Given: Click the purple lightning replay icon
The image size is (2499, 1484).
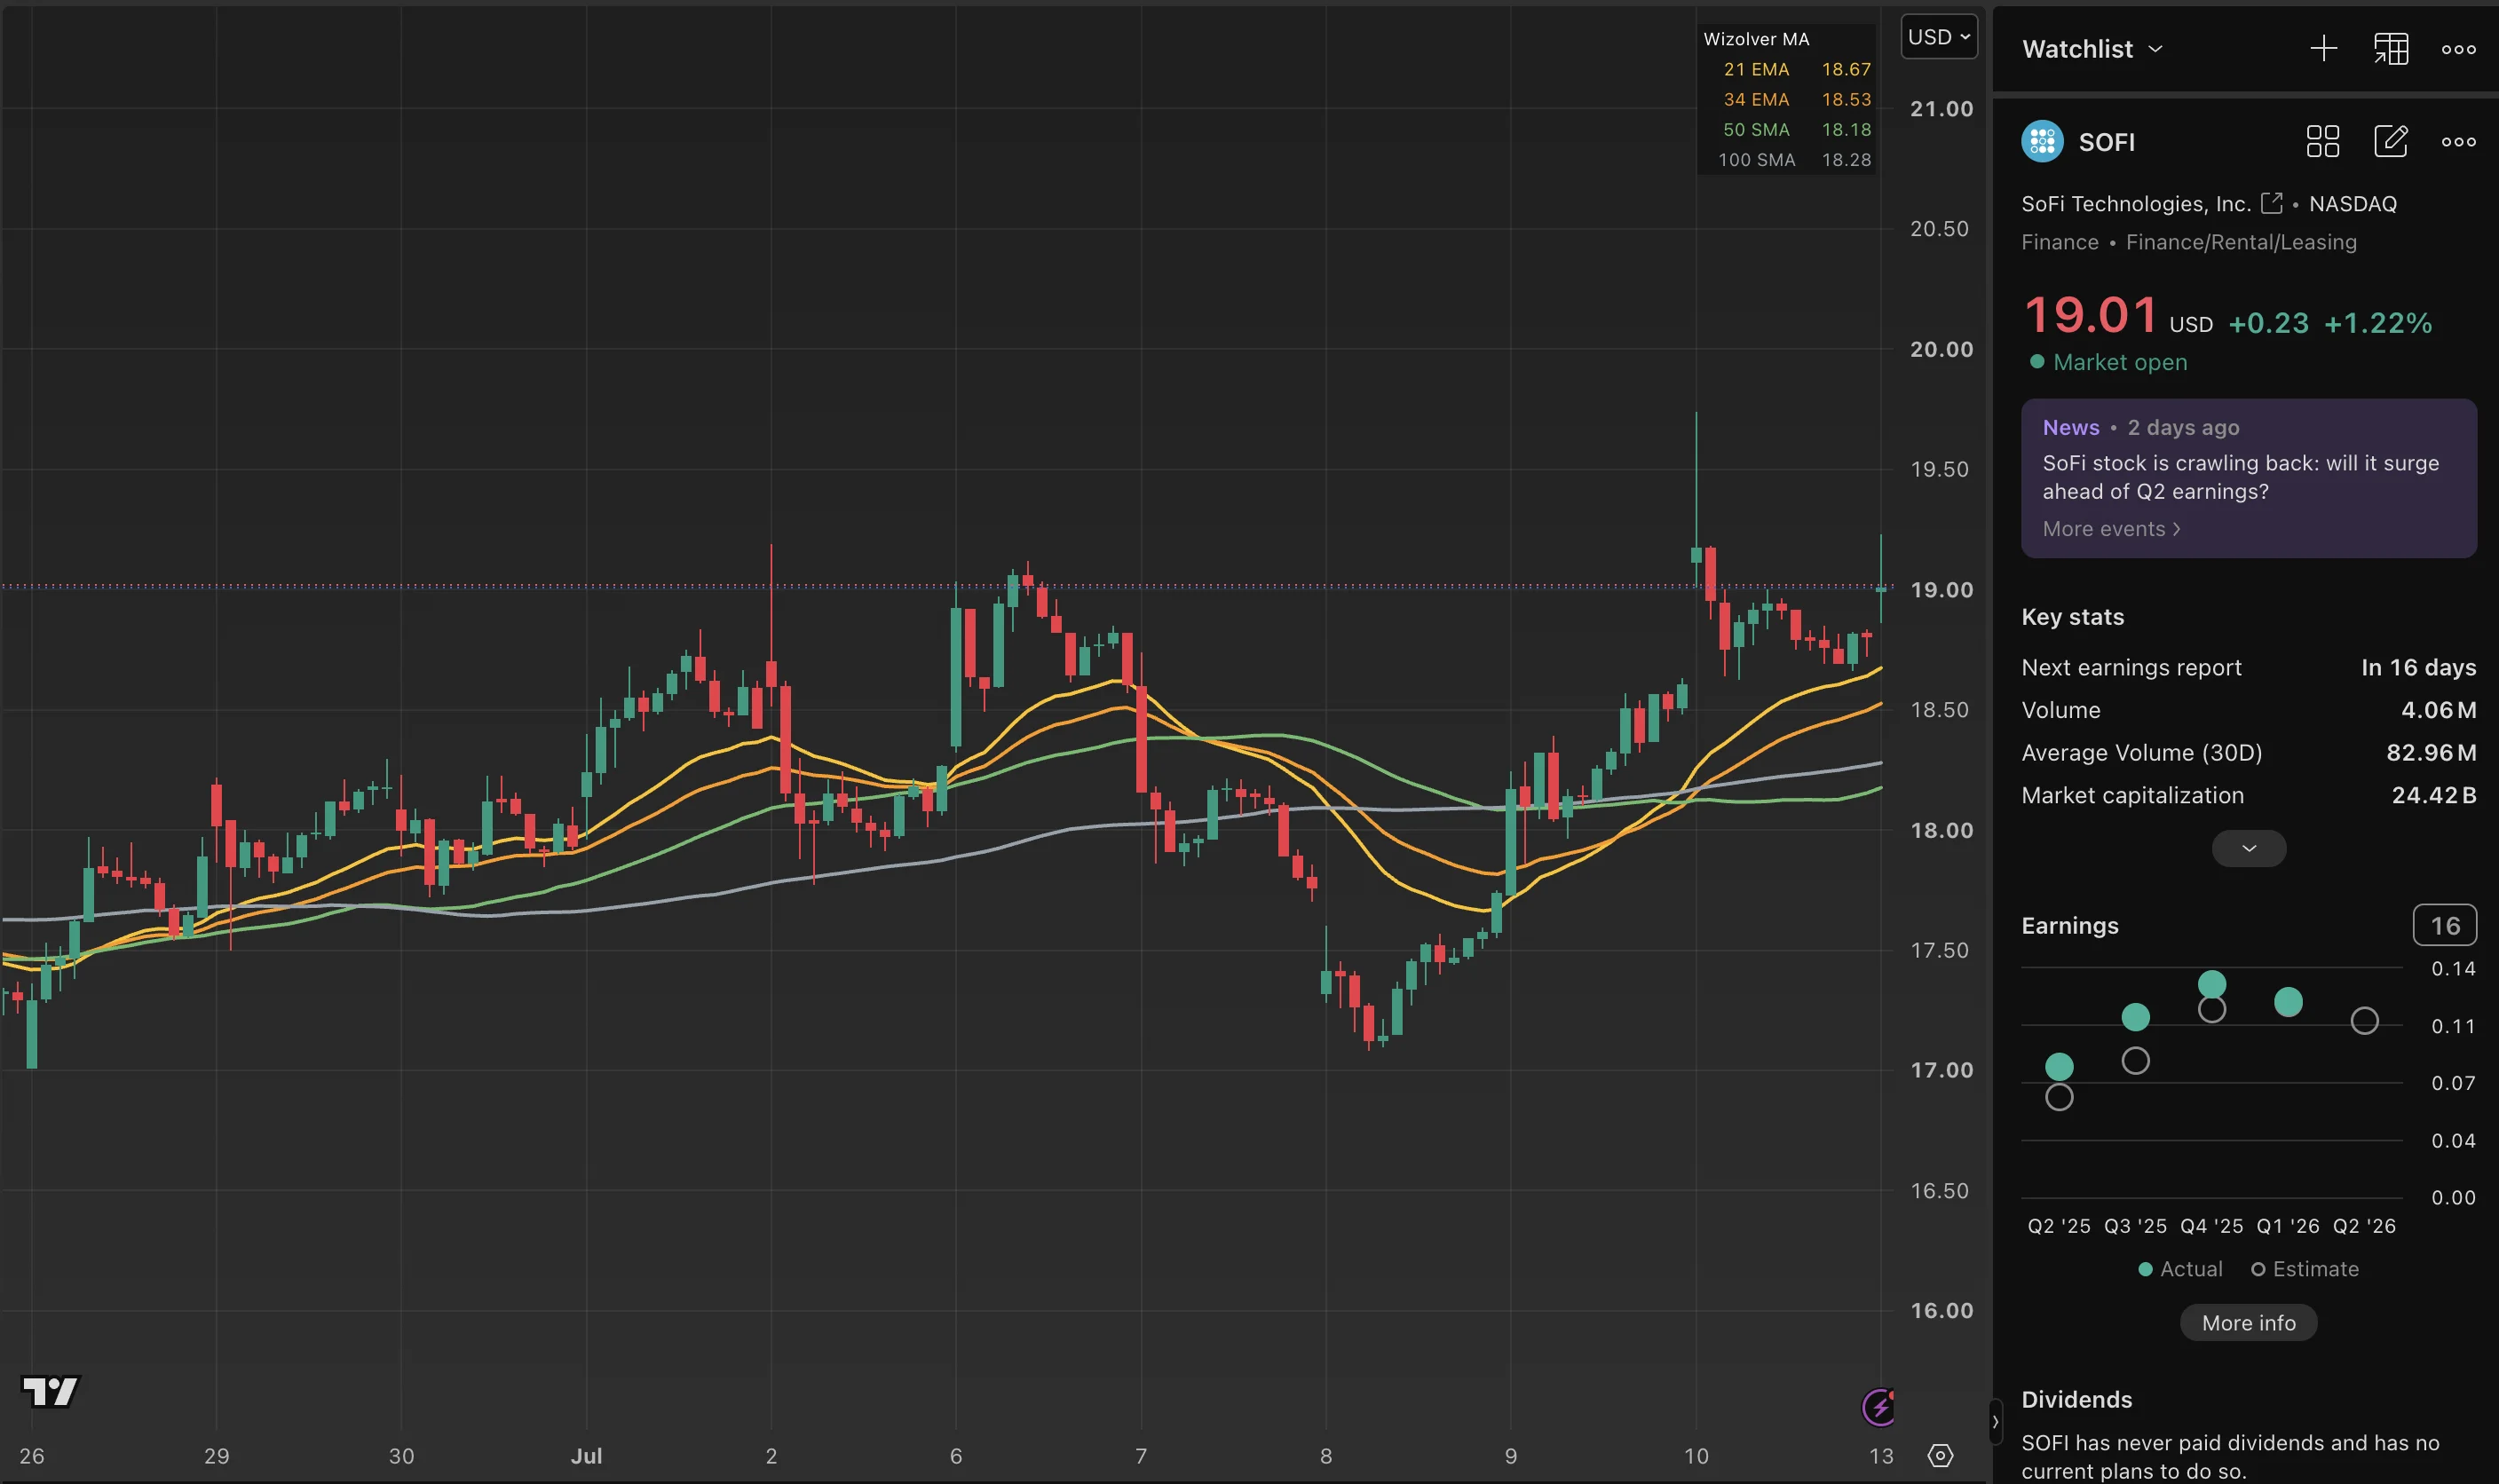Looking at the screenshot, I should point(1879,1407).
